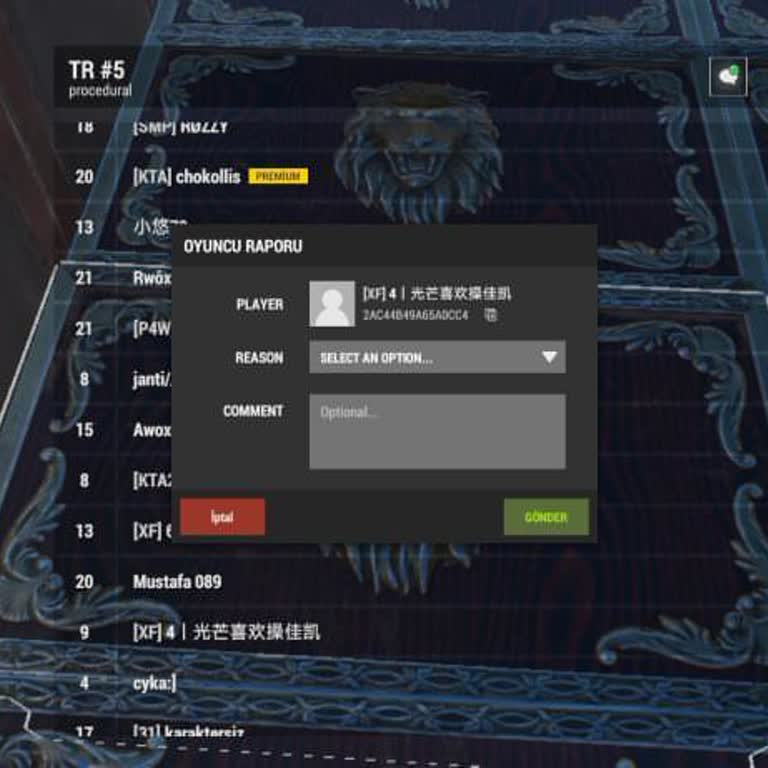This screenshot has height=768, width=768.
Task: Select player [KTA] chokollis in list
Action: pos(186,176)
